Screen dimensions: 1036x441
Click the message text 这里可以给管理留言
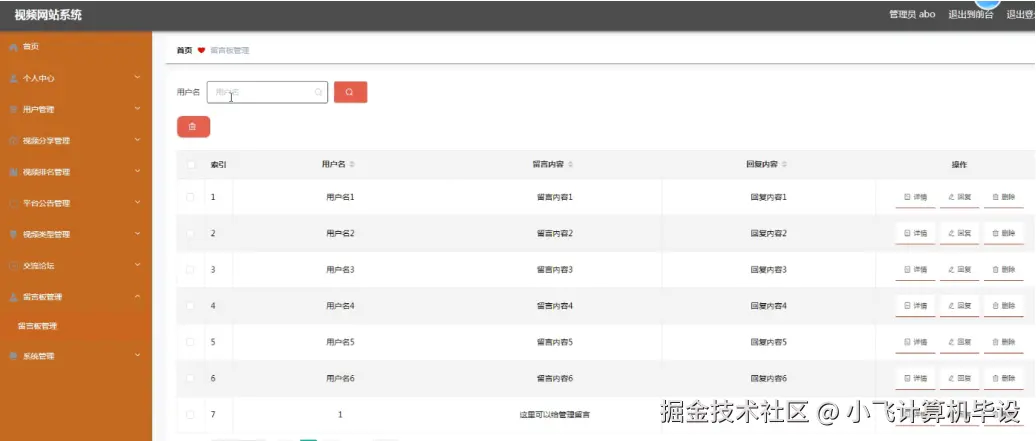pyautogui.click(x=554, y=415)
